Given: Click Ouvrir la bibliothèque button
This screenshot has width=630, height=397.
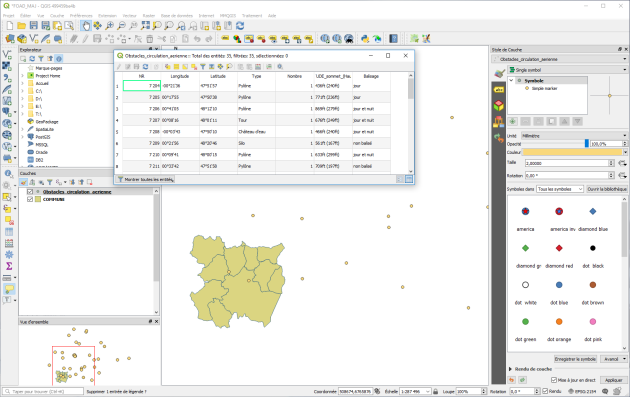Looking at the screenshot, I should pos(607,189).
